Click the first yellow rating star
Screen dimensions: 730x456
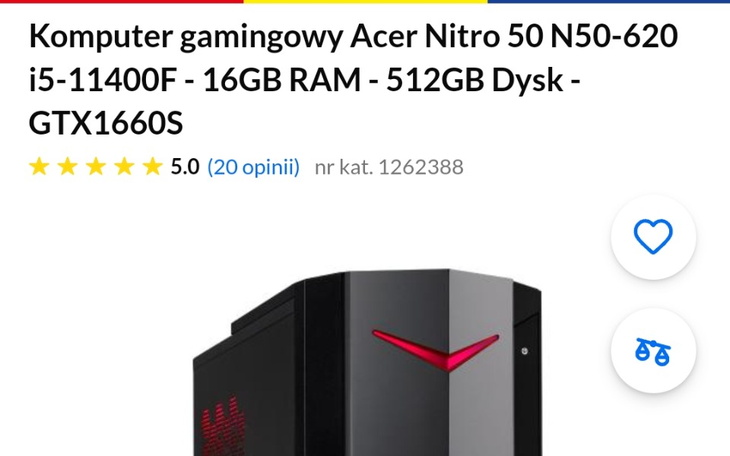click(x=39, y=167)
